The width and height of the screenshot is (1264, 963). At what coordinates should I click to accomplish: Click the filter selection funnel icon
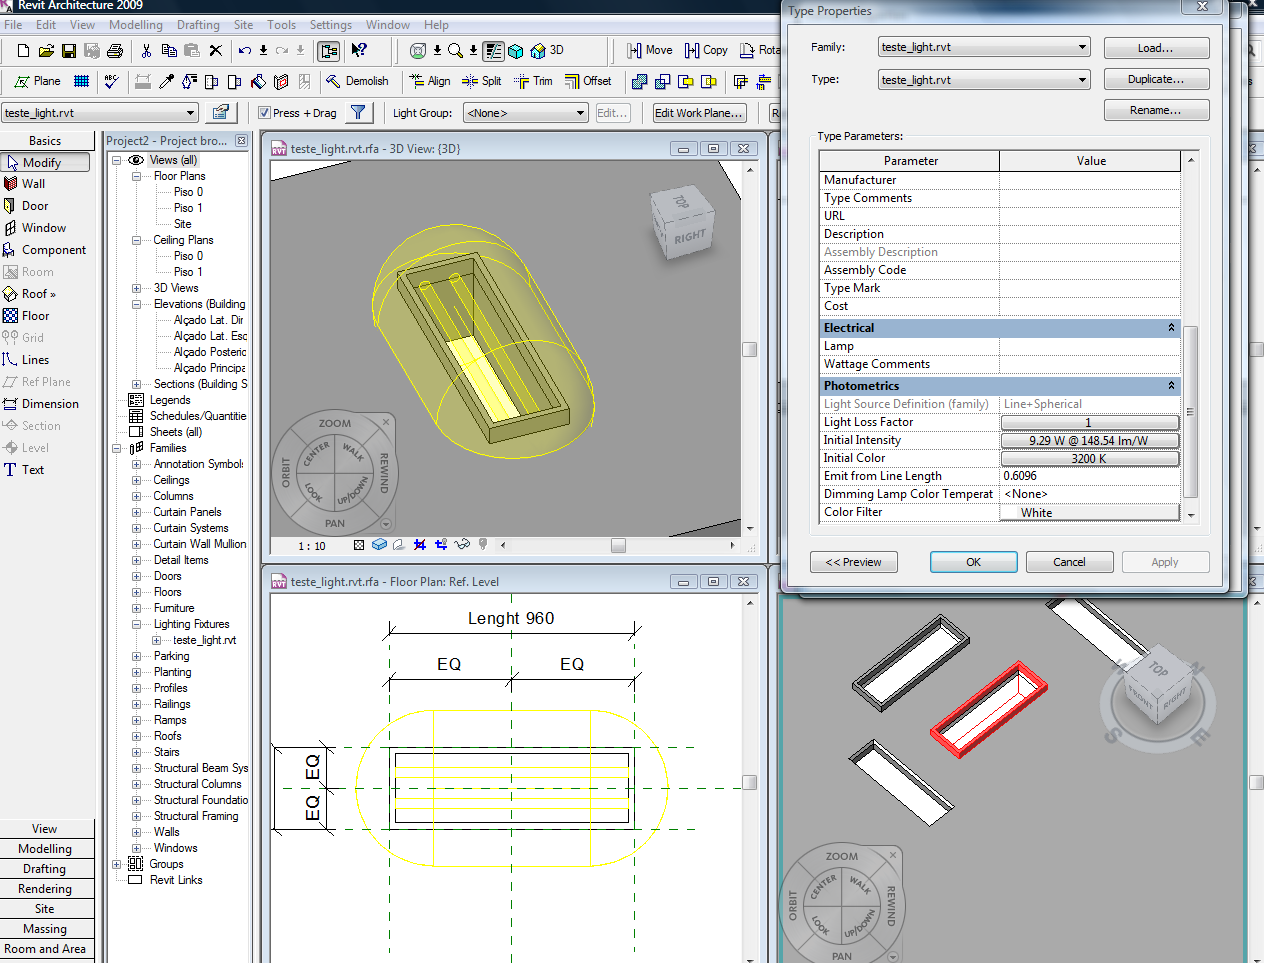(x=357, y=113)
